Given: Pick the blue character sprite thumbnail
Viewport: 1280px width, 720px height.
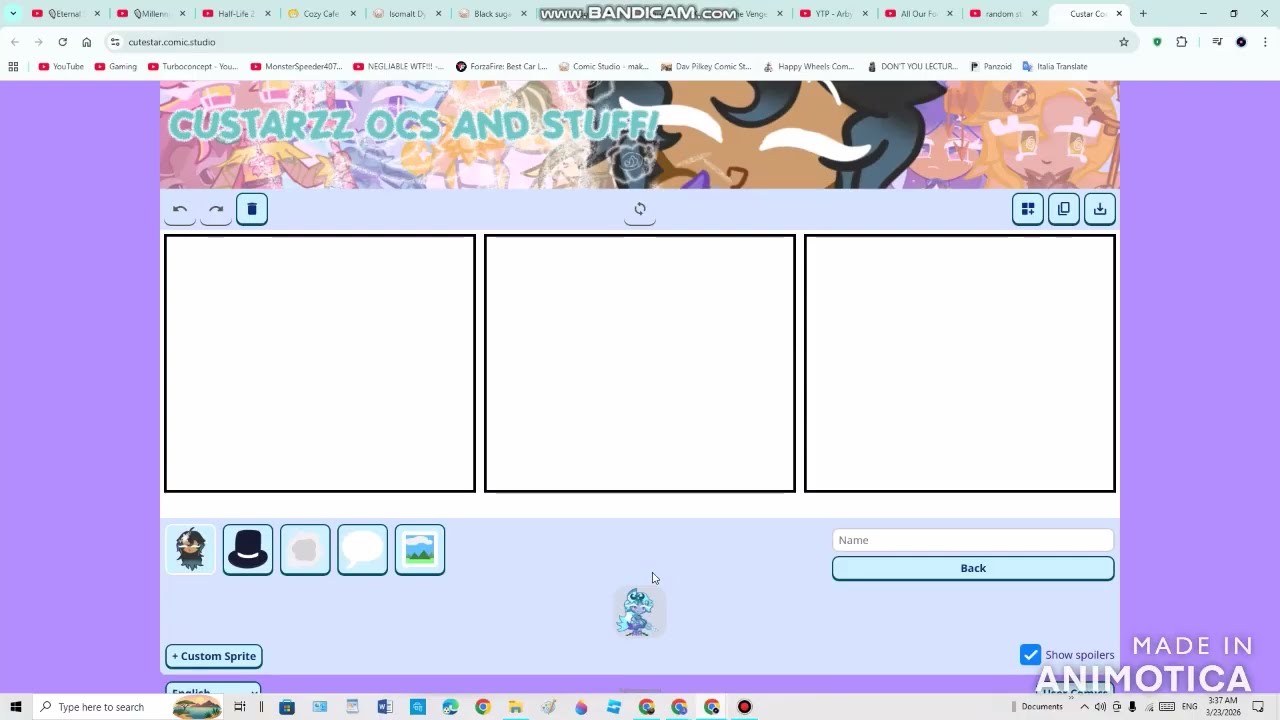Looking at the screenshot, I should pyautogui.click(x=639, y=612).
